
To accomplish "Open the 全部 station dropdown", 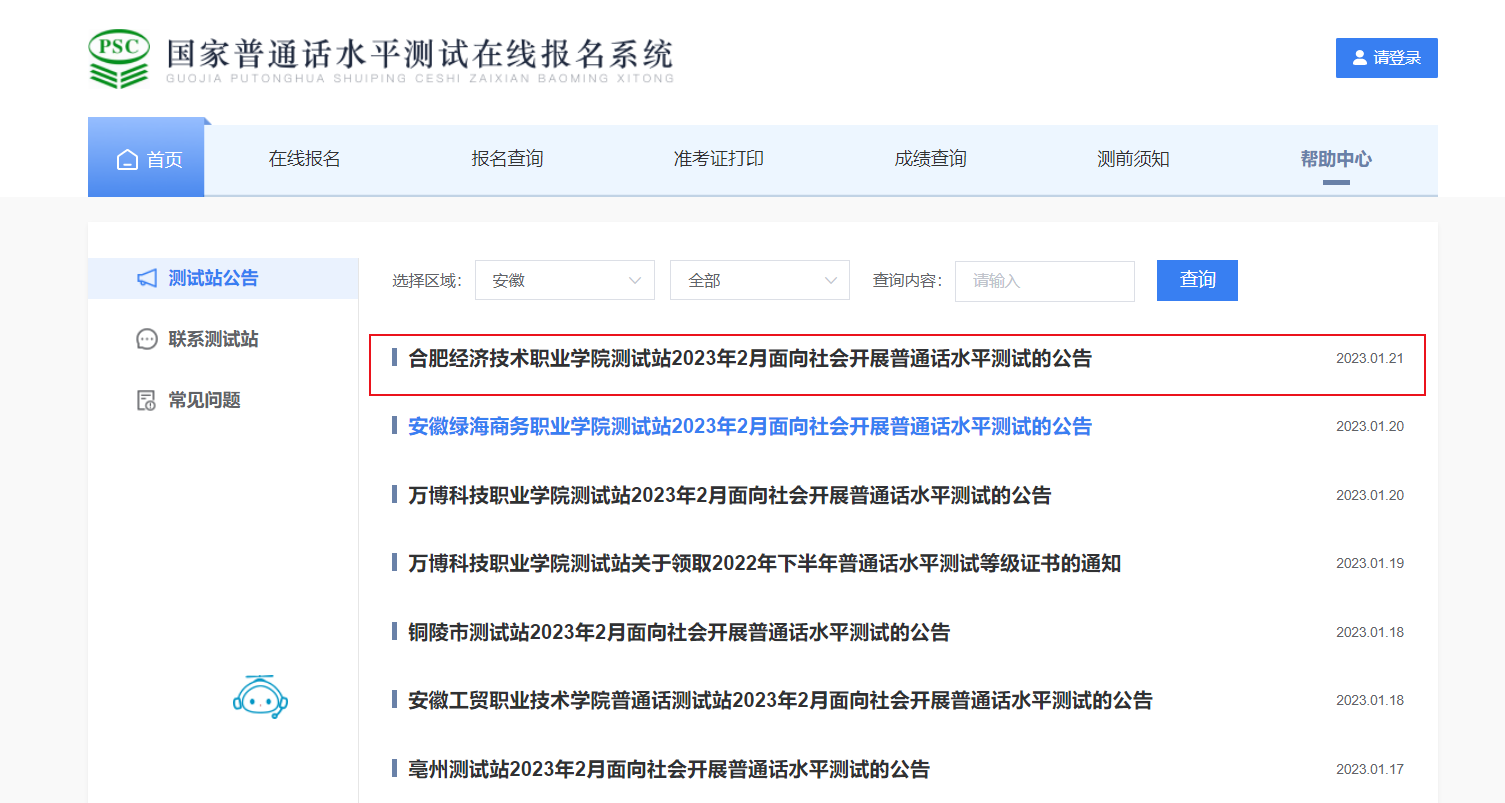I will [760, 281].
